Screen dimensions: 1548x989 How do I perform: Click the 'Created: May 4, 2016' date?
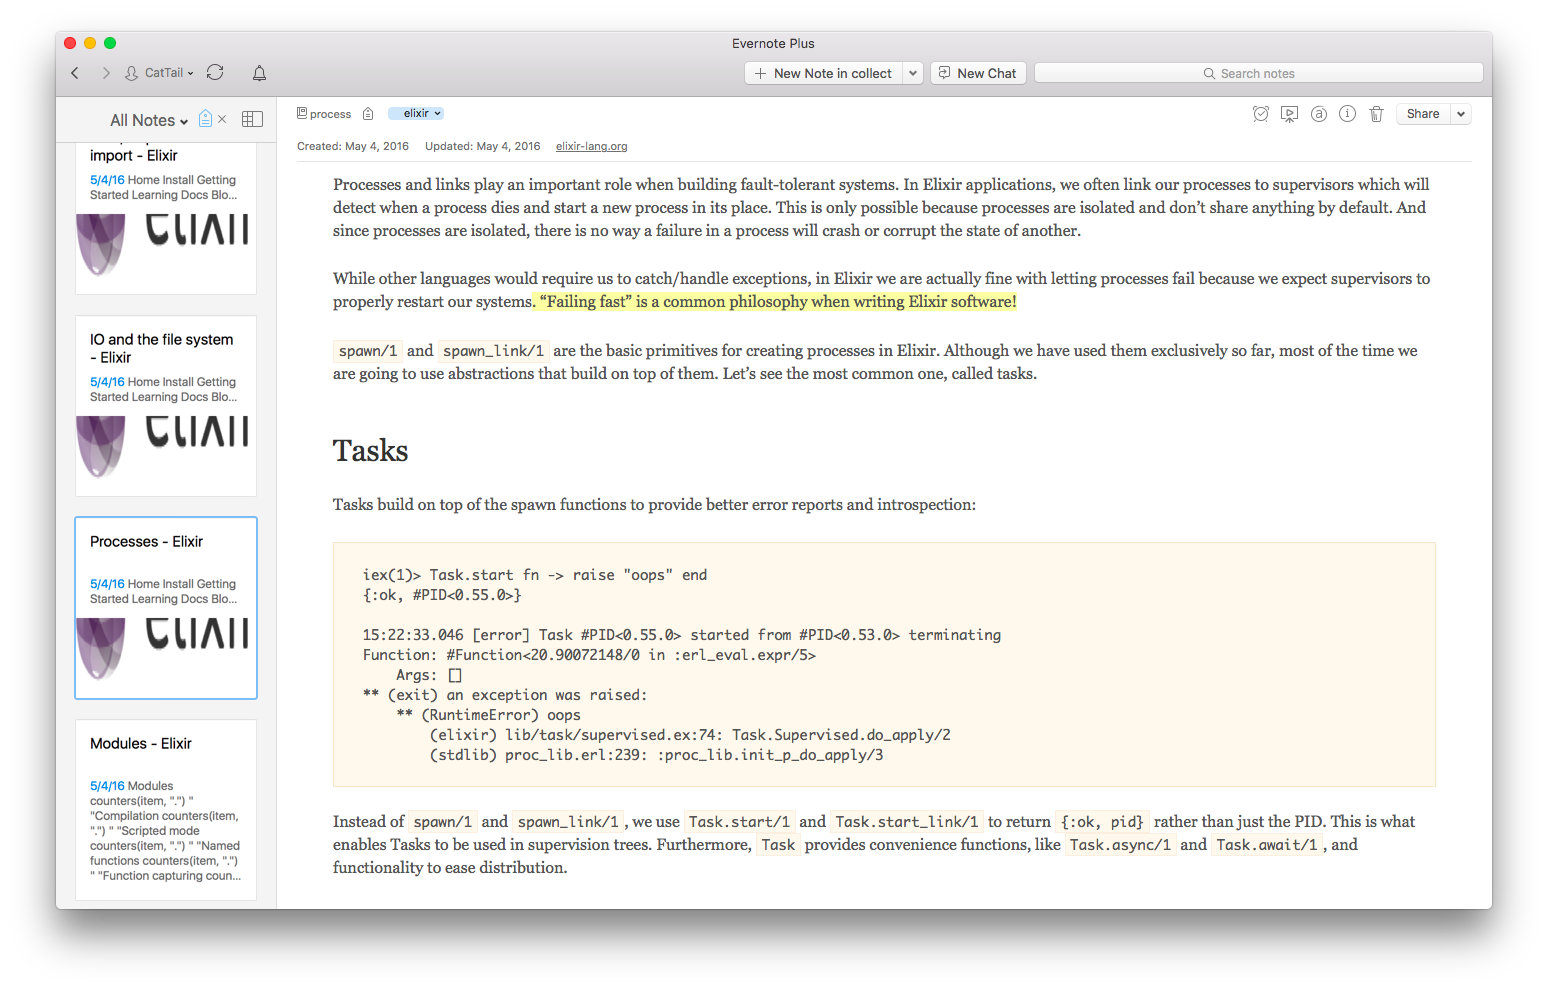pyautogui.click(x=353, y=146)
